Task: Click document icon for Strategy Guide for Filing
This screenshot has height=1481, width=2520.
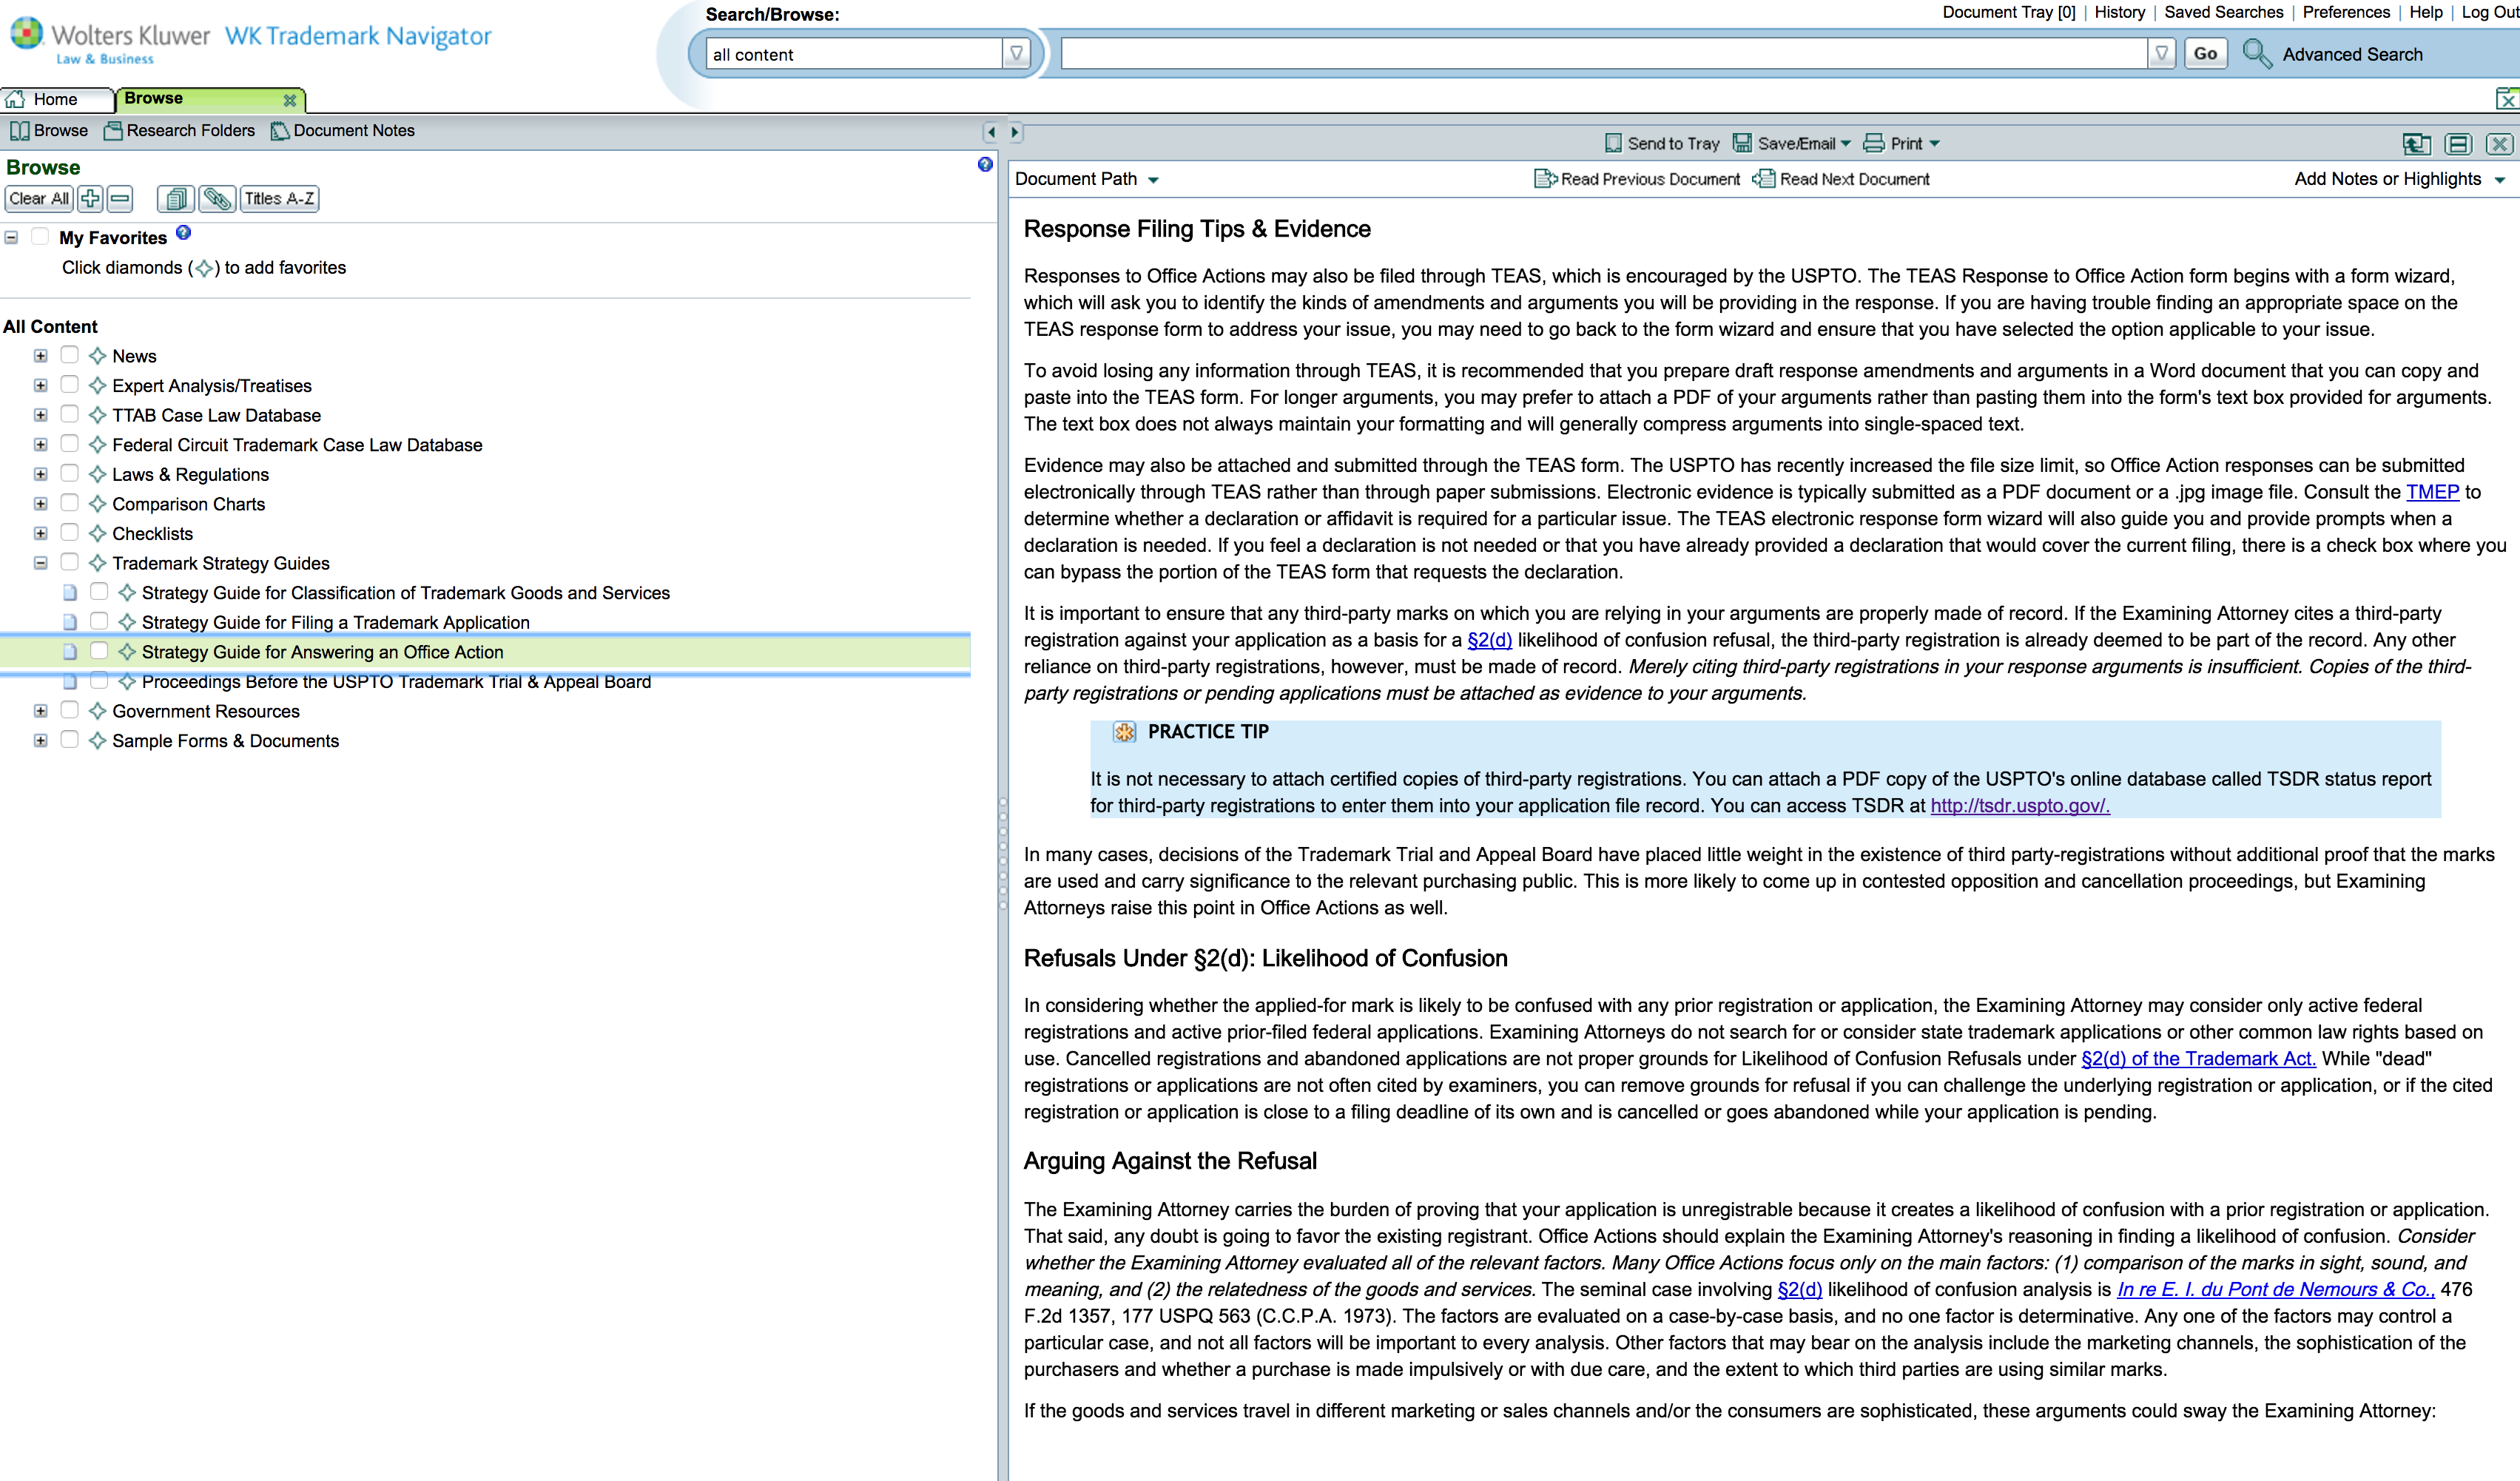Action: 70,622
